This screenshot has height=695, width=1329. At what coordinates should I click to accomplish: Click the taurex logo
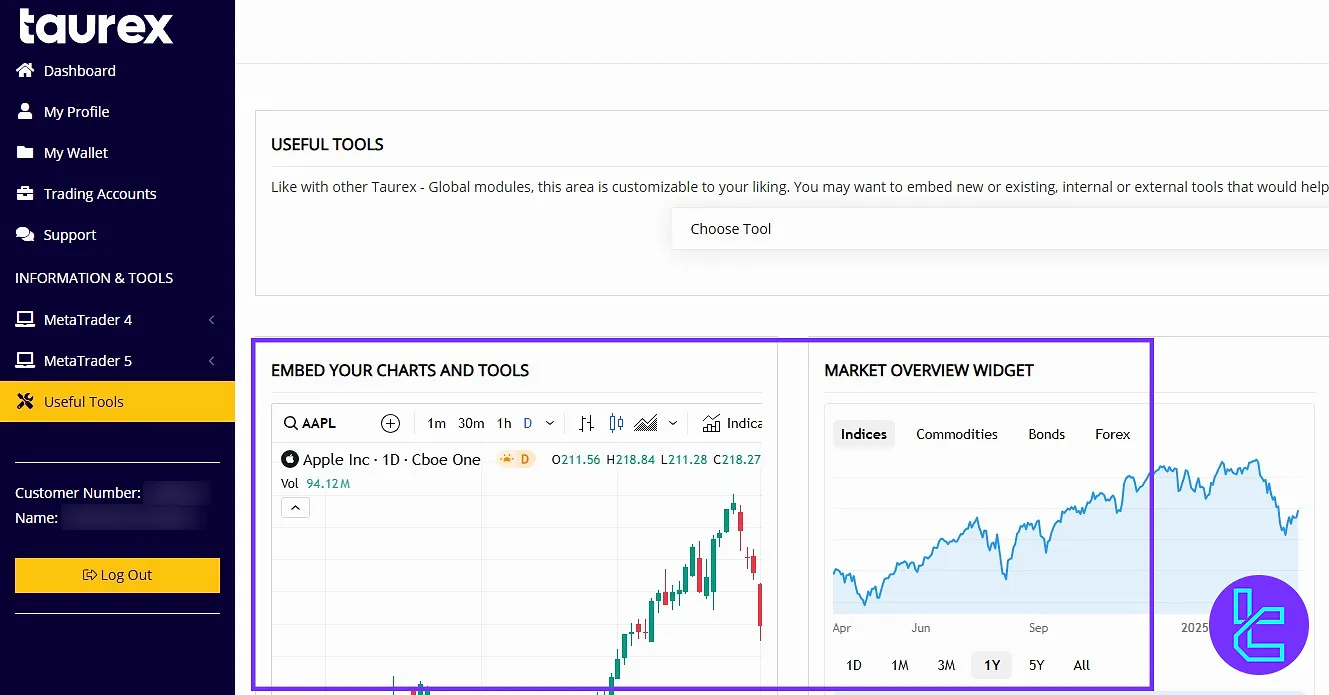[x=96, y=26]
